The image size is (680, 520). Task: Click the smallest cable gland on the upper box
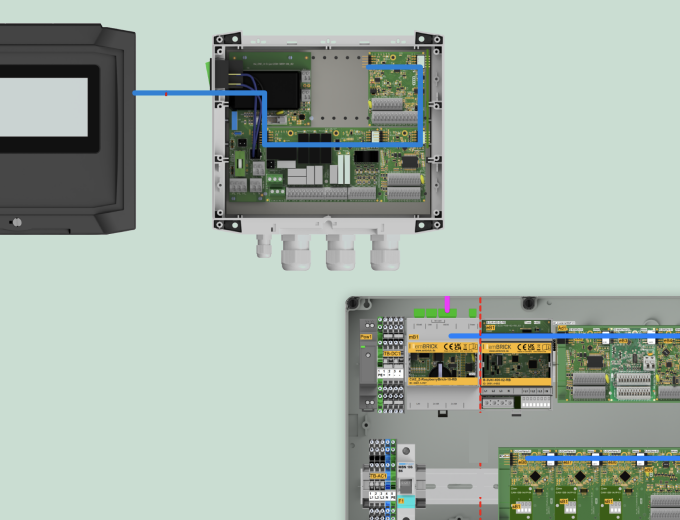[264, 245]
